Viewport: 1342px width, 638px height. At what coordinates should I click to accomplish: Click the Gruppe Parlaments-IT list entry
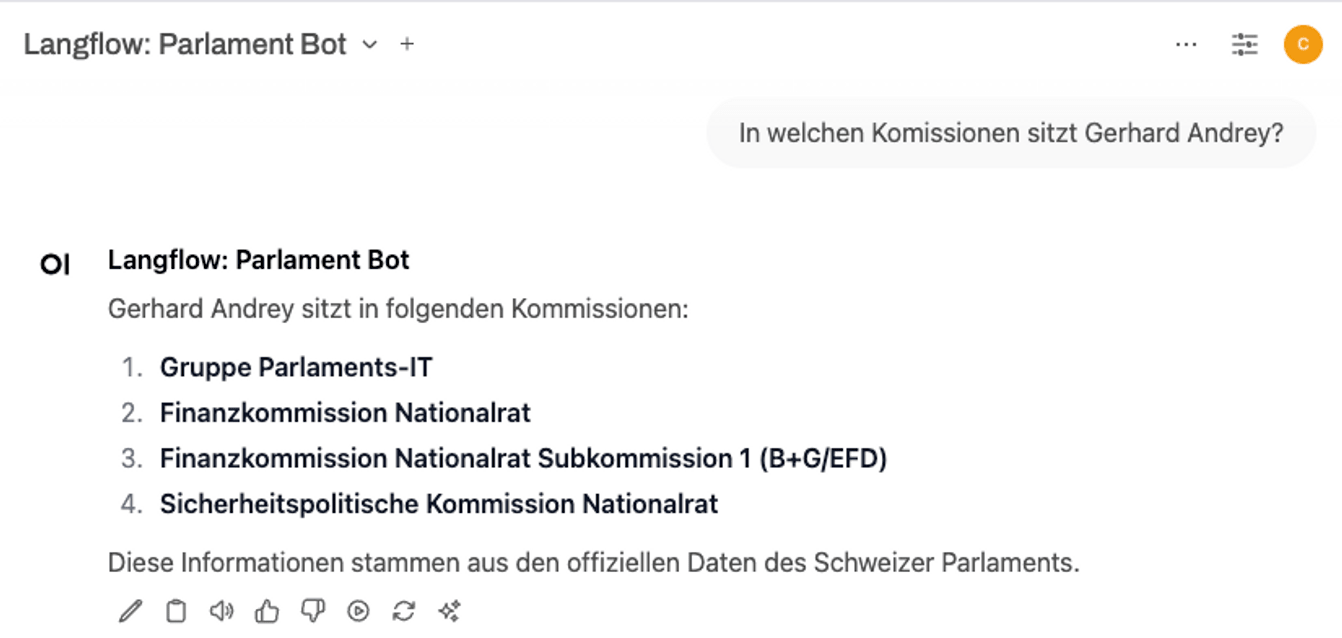pyautogui.click(x=296, y=367)
